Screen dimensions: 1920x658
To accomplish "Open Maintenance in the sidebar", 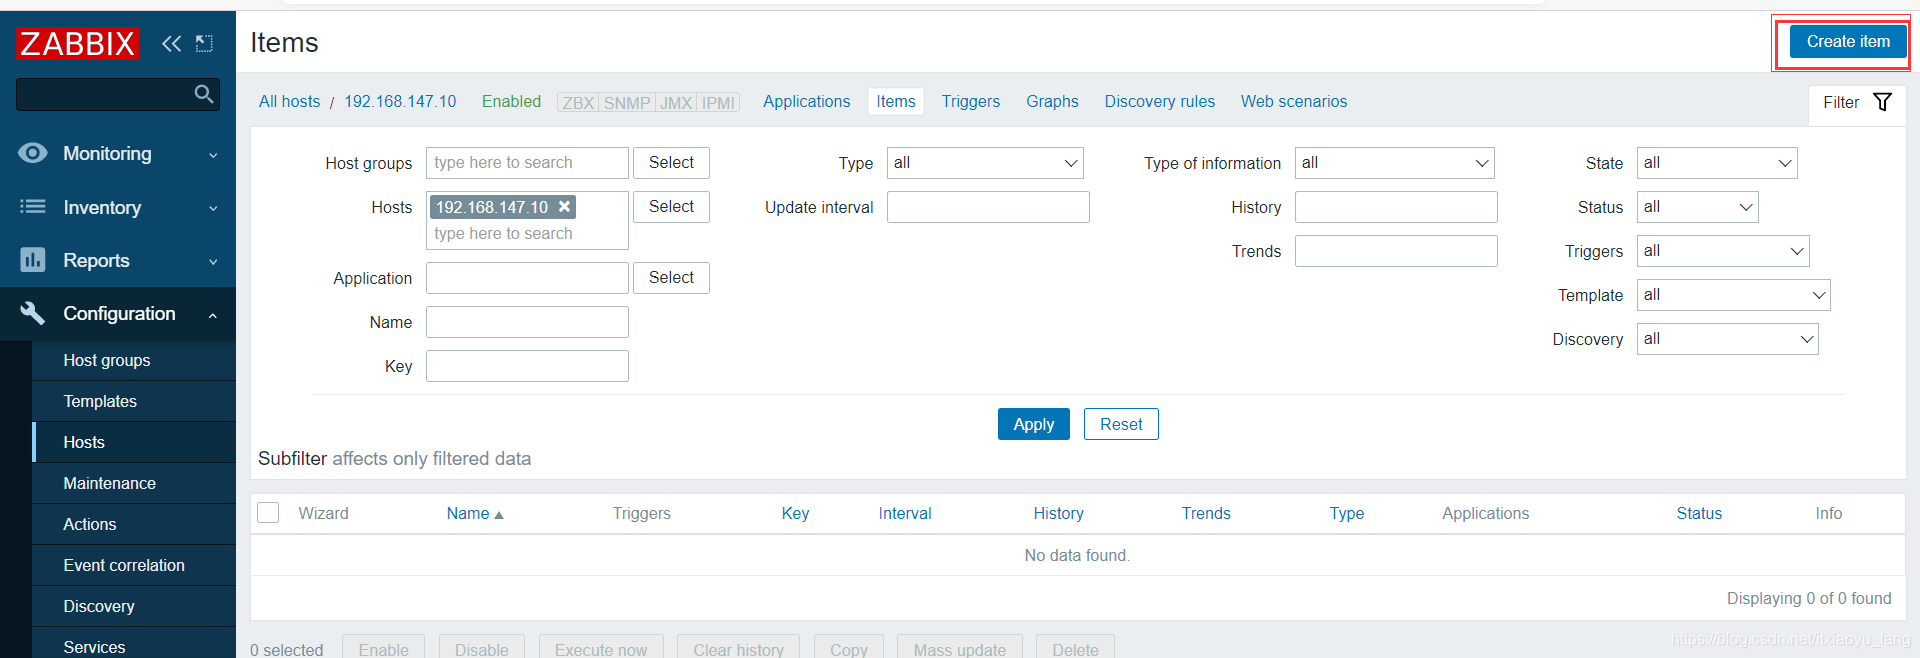I will click(x=134, y=483).
